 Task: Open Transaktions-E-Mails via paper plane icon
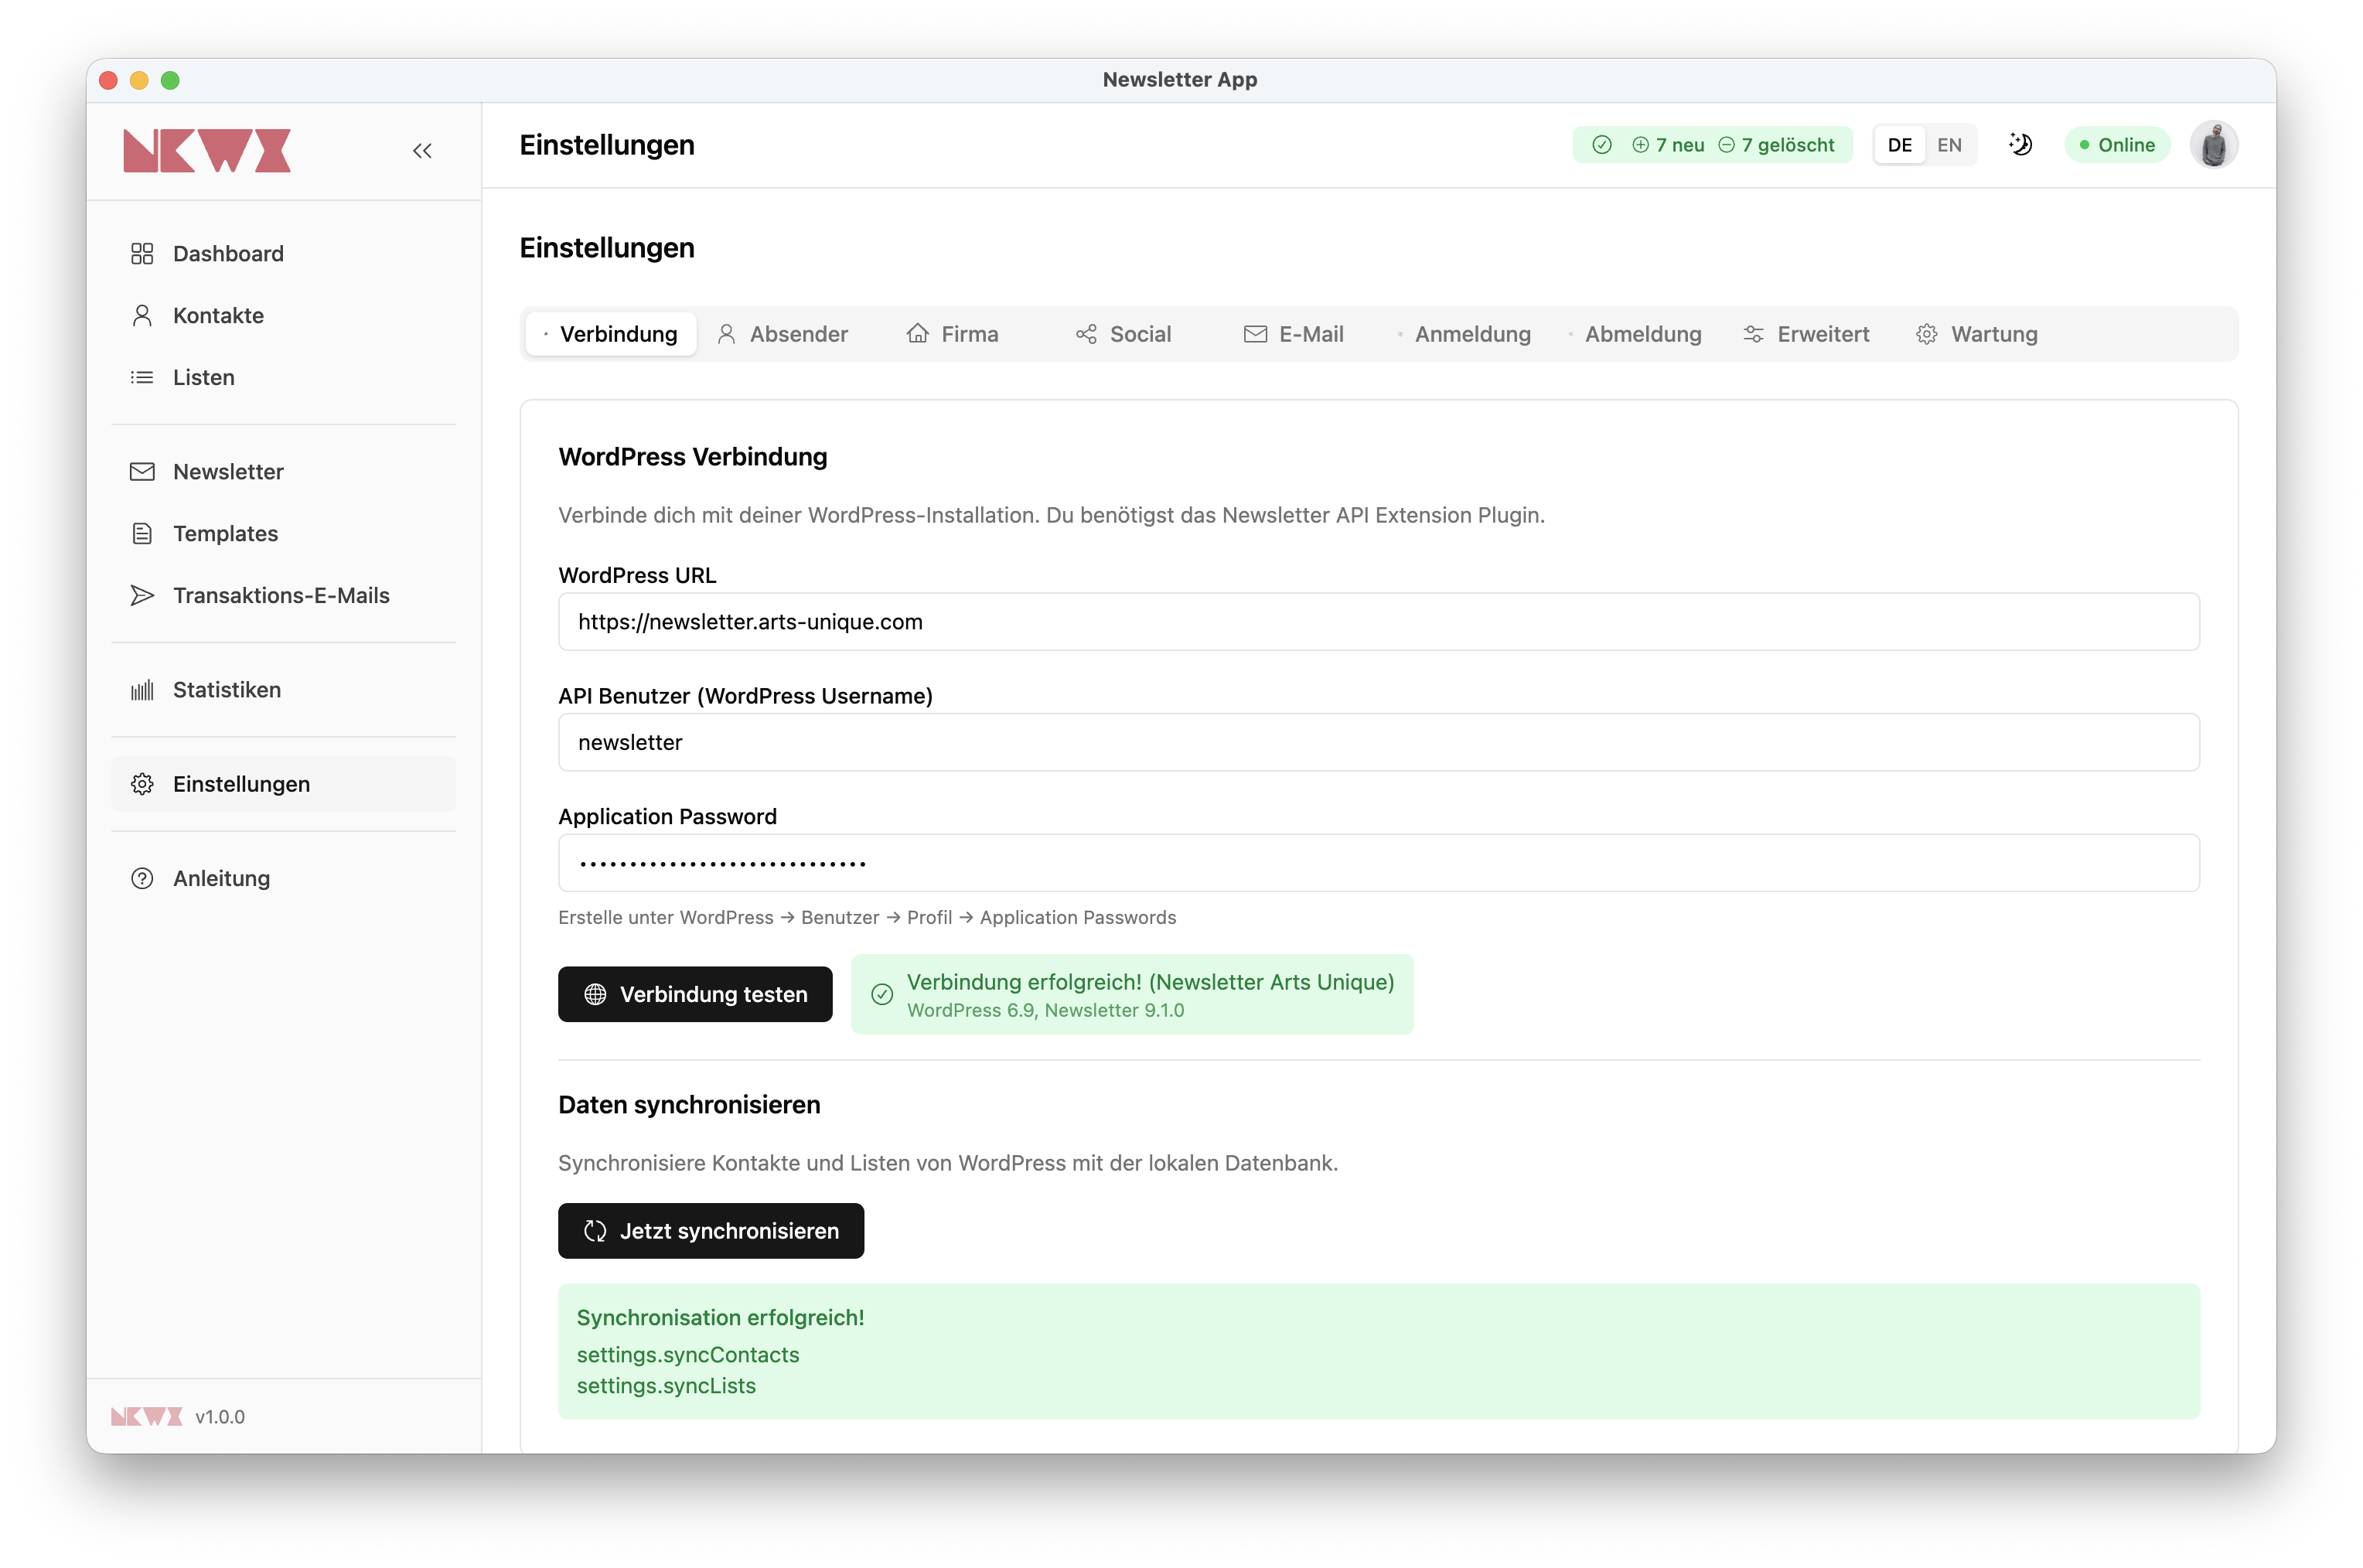(142, 596)
